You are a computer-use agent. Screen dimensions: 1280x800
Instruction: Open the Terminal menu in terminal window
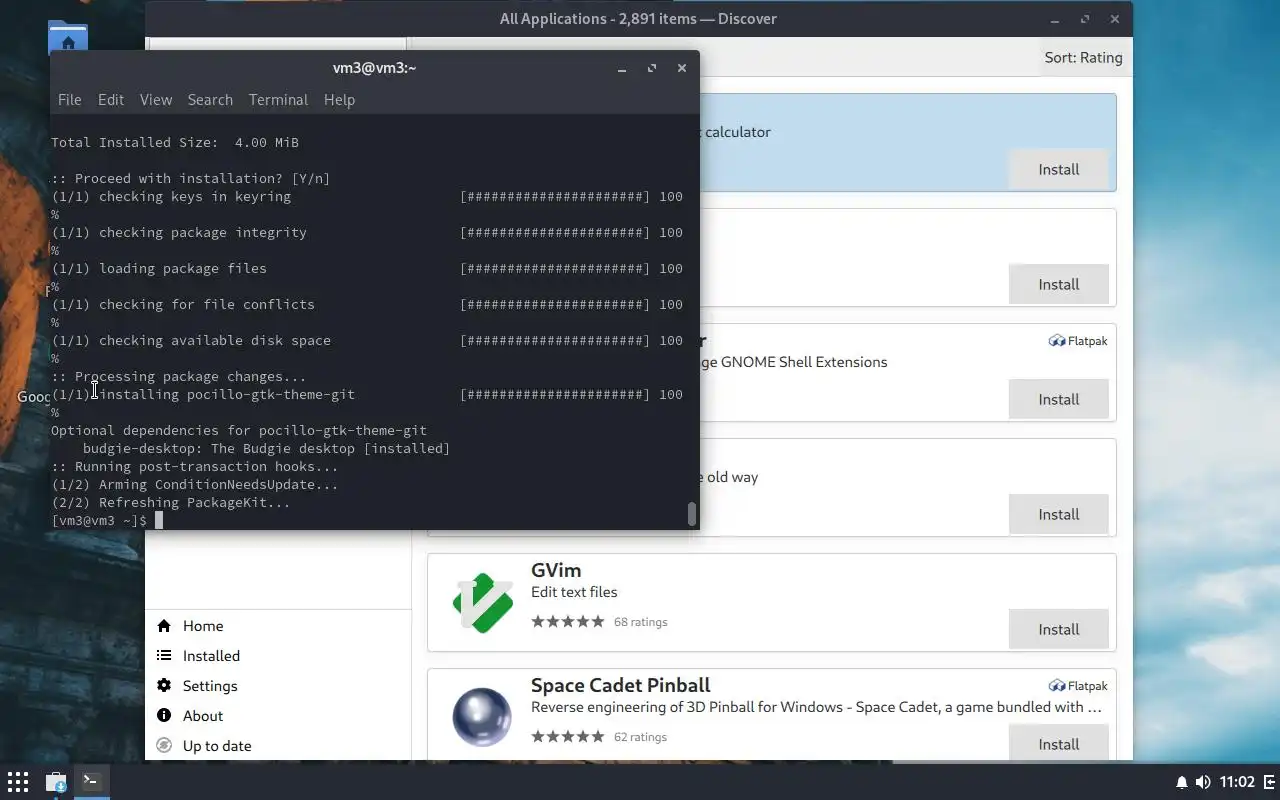(x=278, y=100)
